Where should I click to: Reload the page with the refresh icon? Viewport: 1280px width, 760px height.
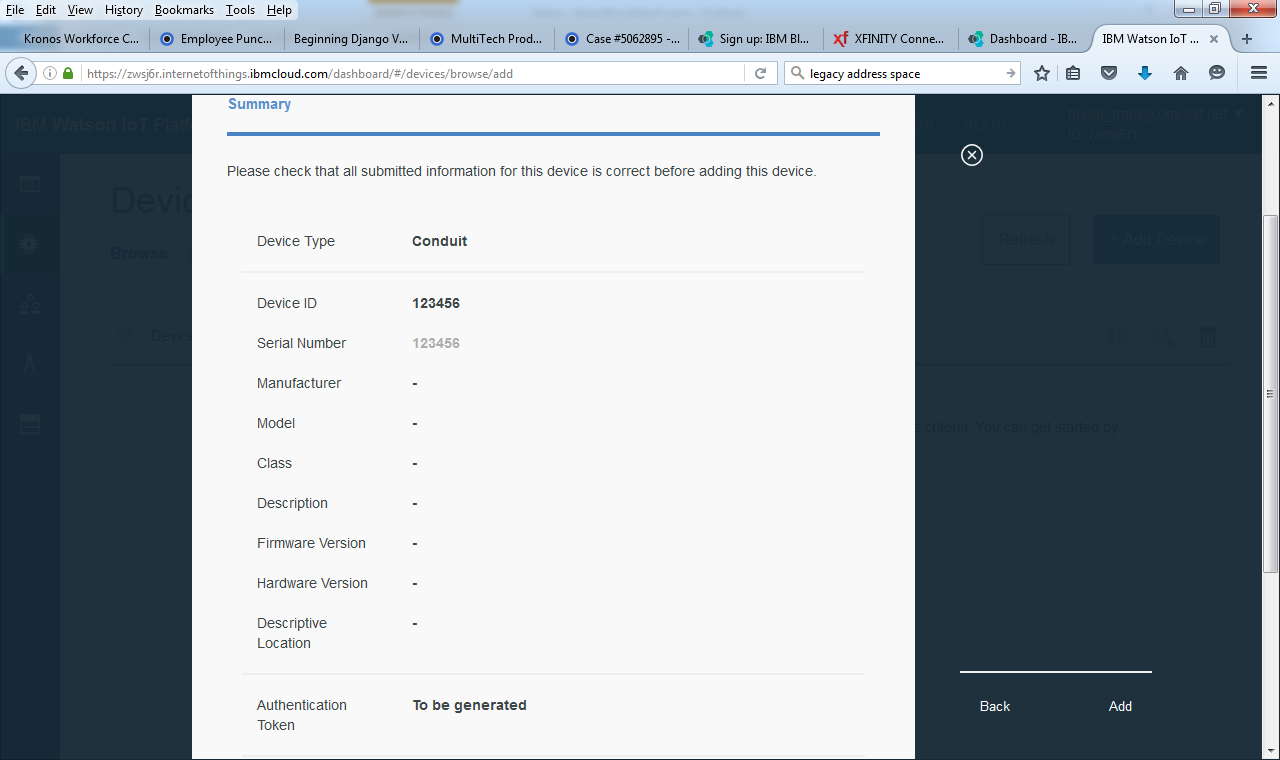(x=760, y=73)
